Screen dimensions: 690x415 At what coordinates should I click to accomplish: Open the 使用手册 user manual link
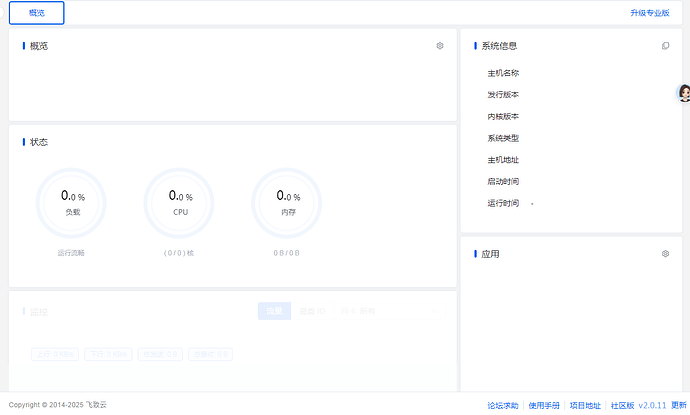coord(544,405)
